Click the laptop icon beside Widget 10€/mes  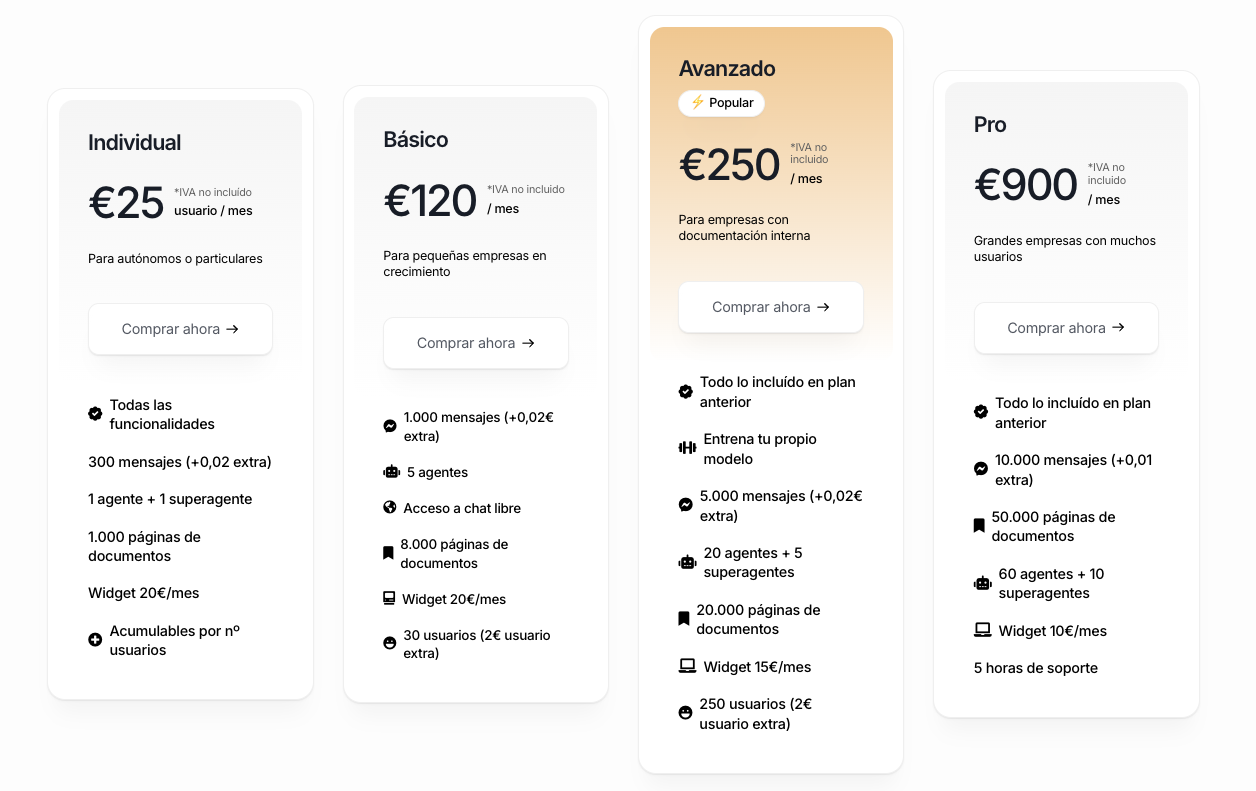pos(982,631)
